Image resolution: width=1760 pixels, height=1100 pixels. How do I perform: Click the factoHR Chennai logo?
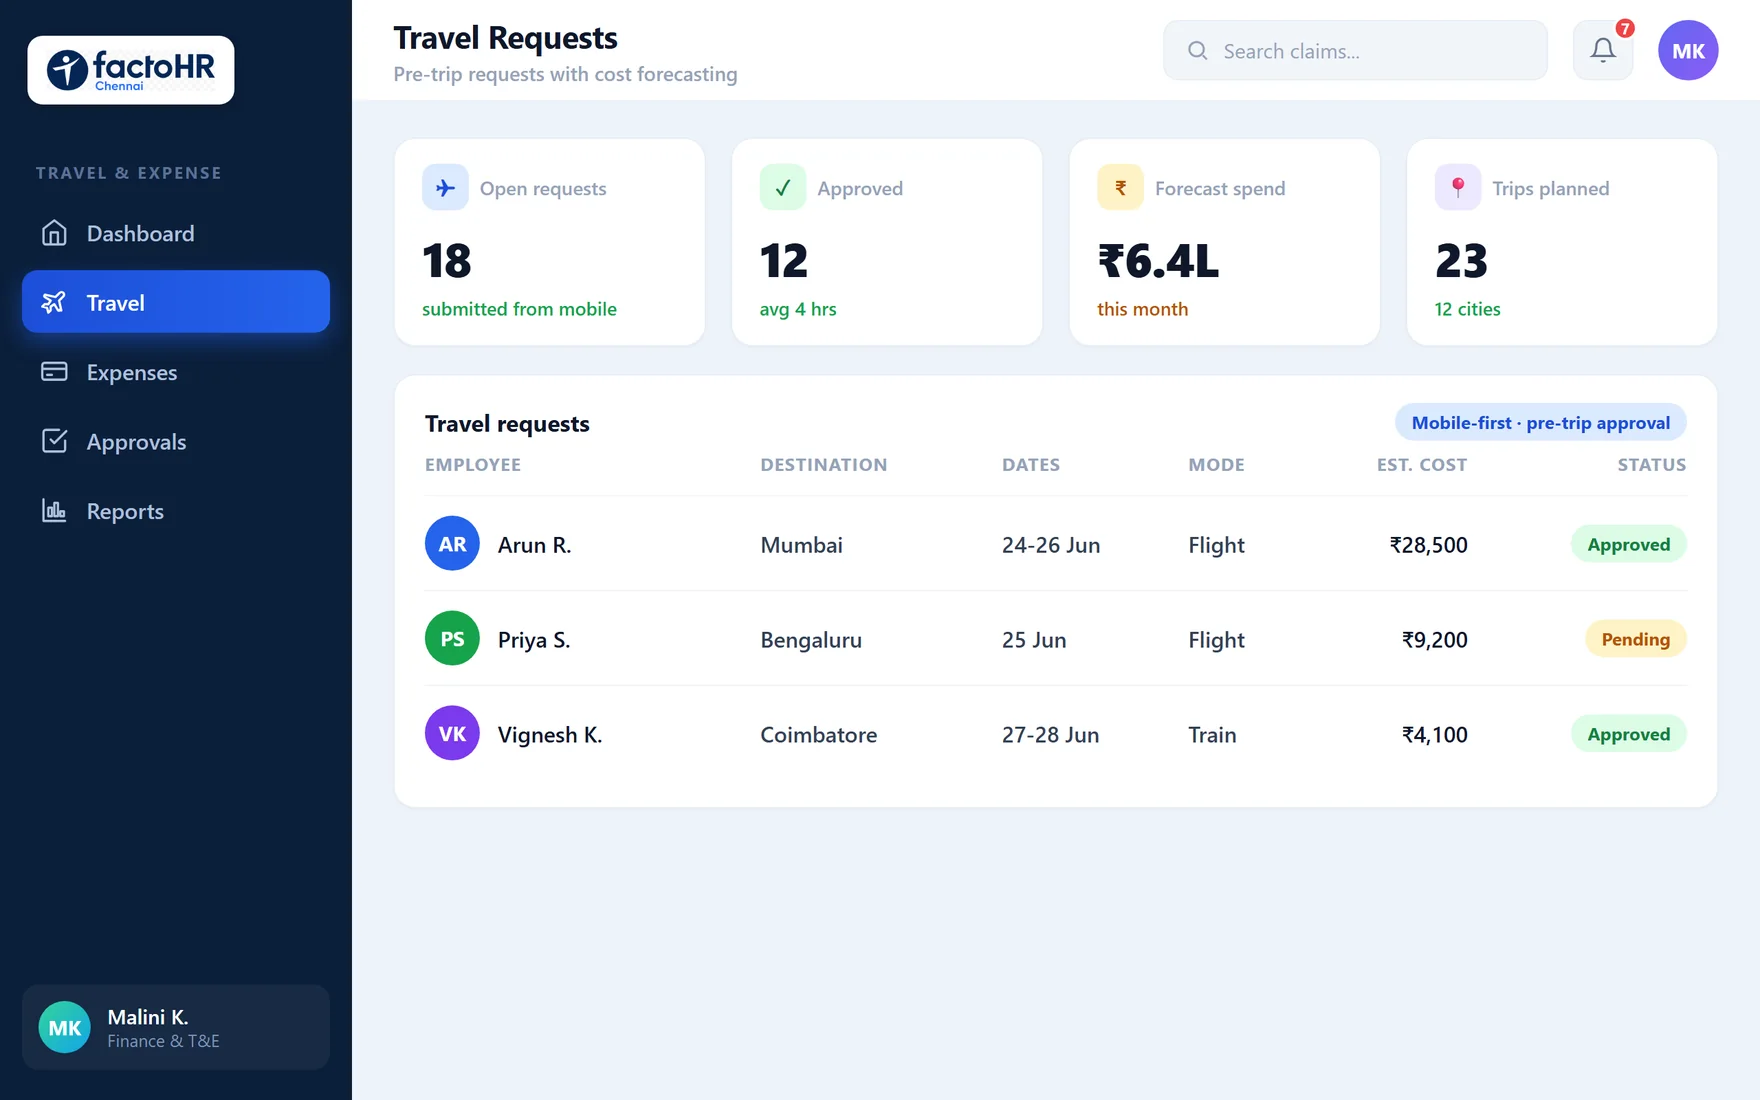point(131,70)
